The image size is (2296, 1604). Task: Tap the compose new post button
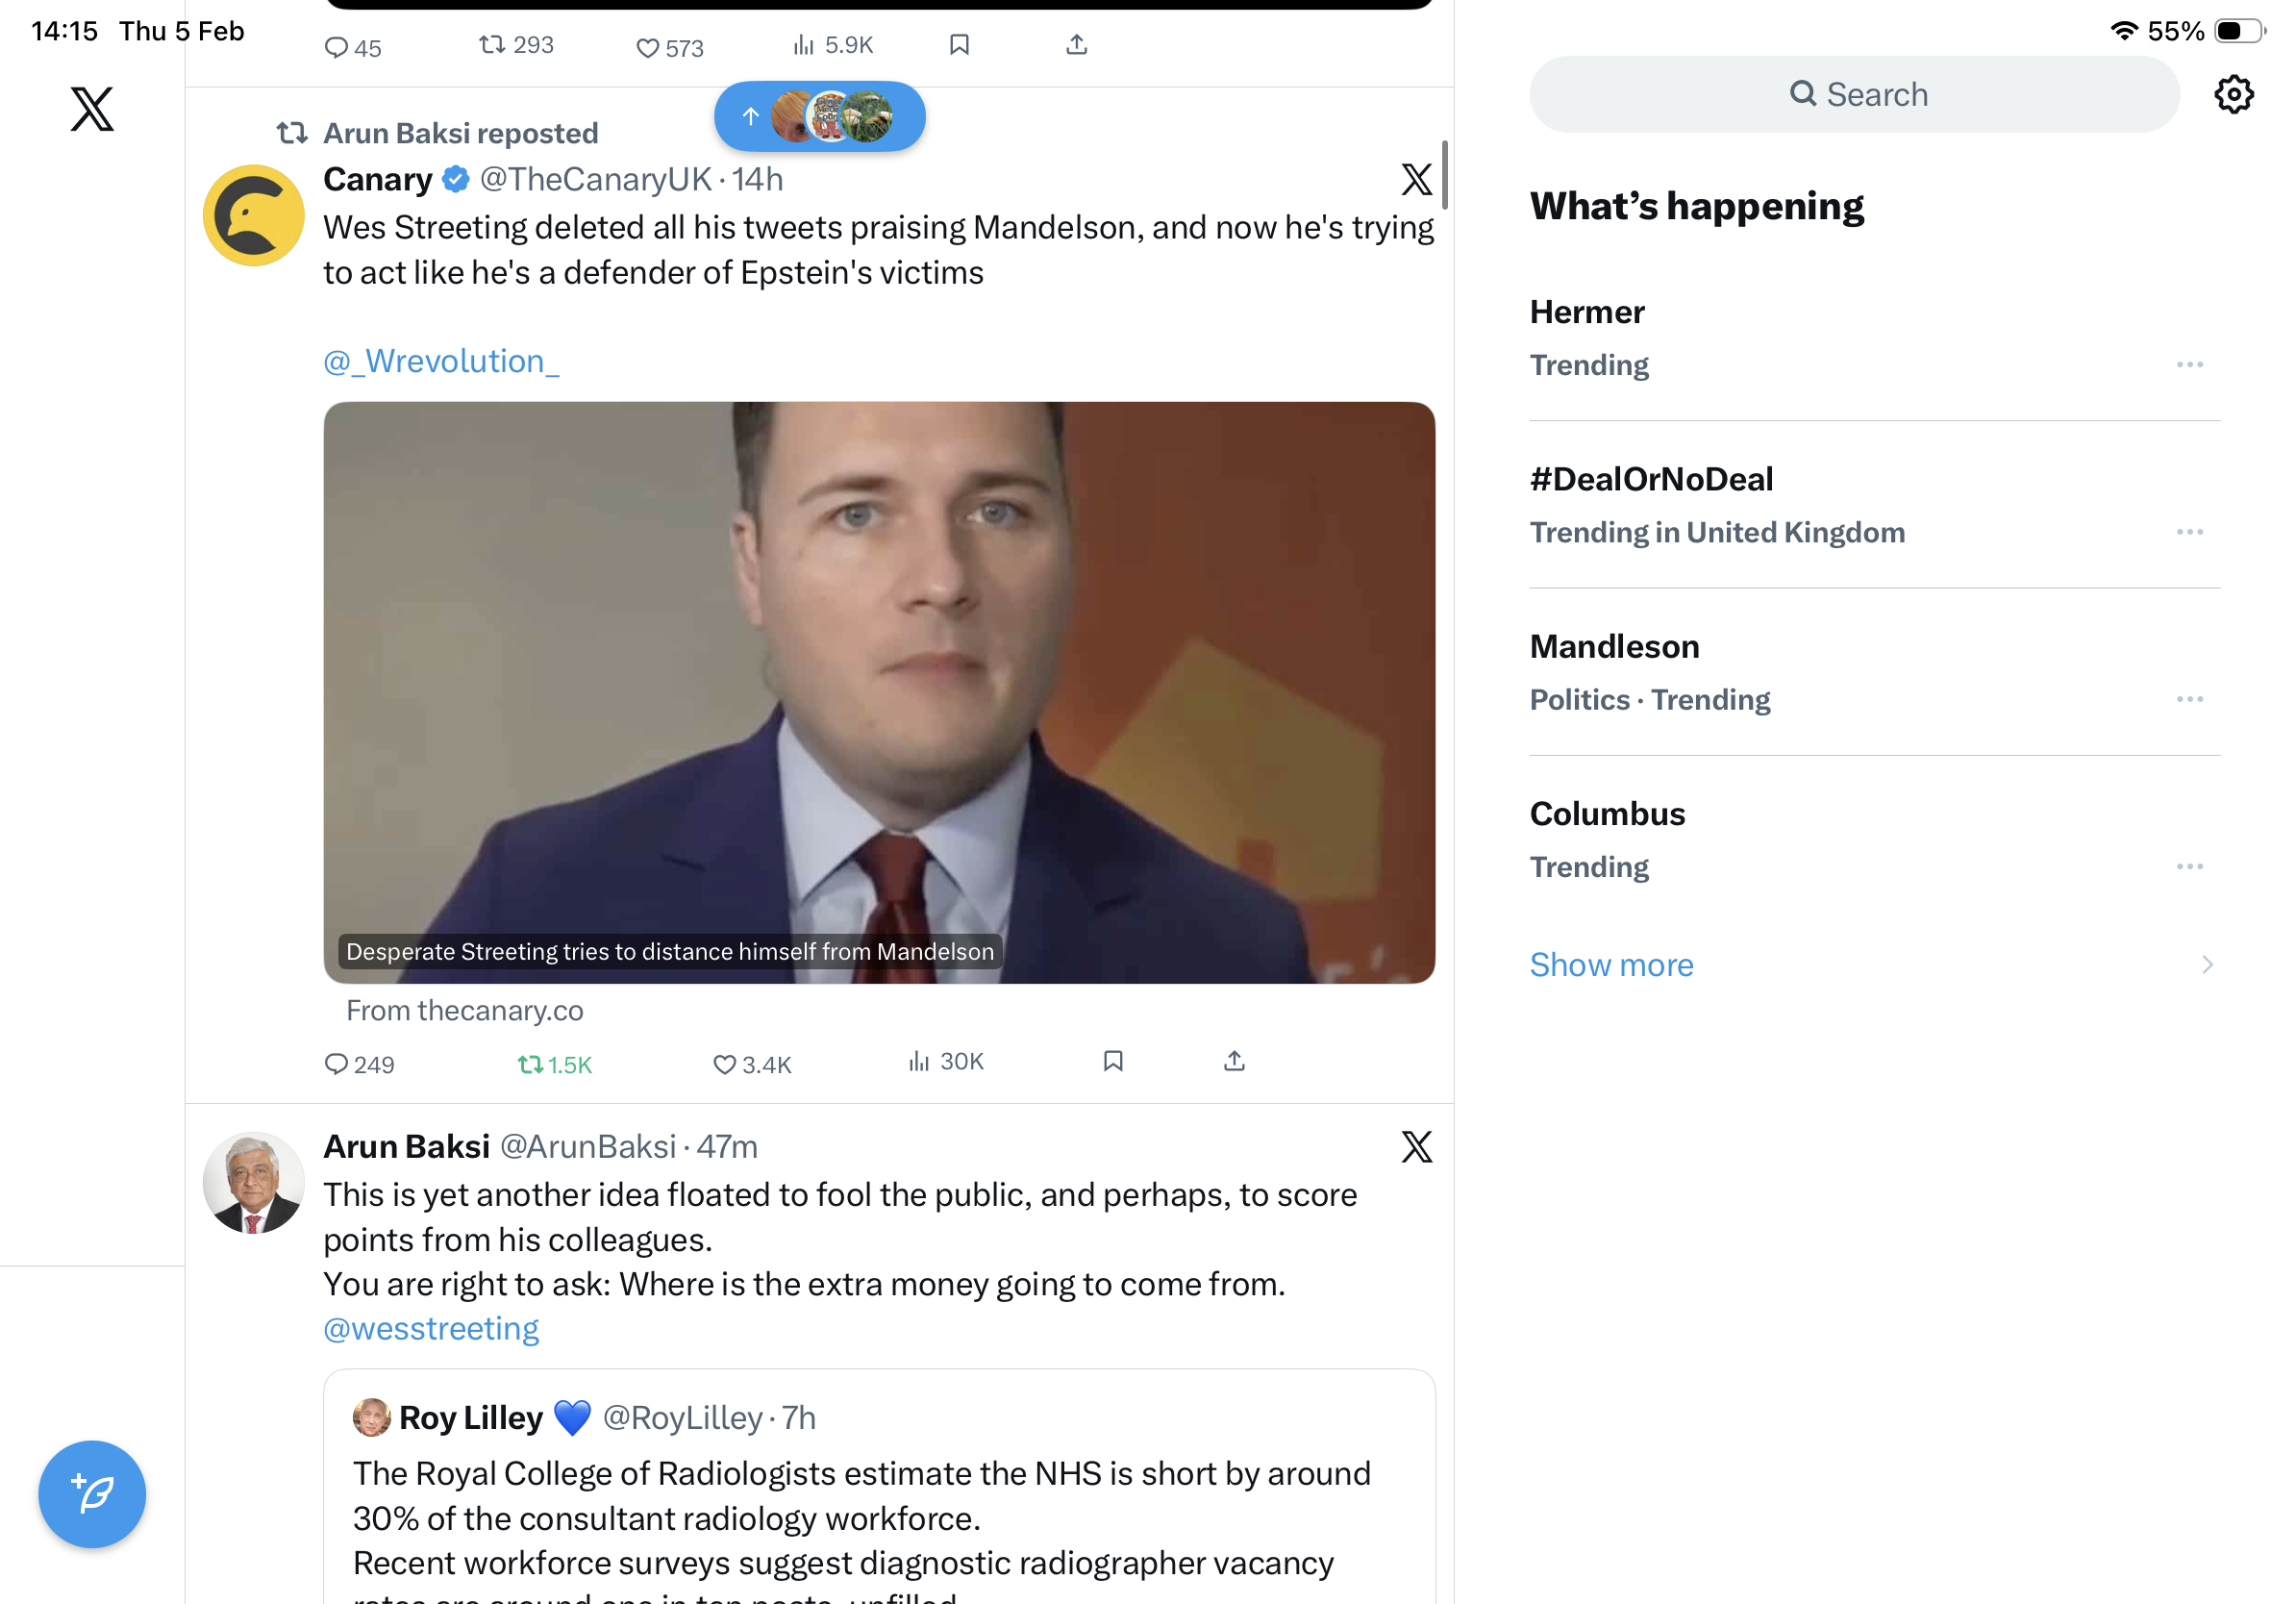click(92, 1494)
